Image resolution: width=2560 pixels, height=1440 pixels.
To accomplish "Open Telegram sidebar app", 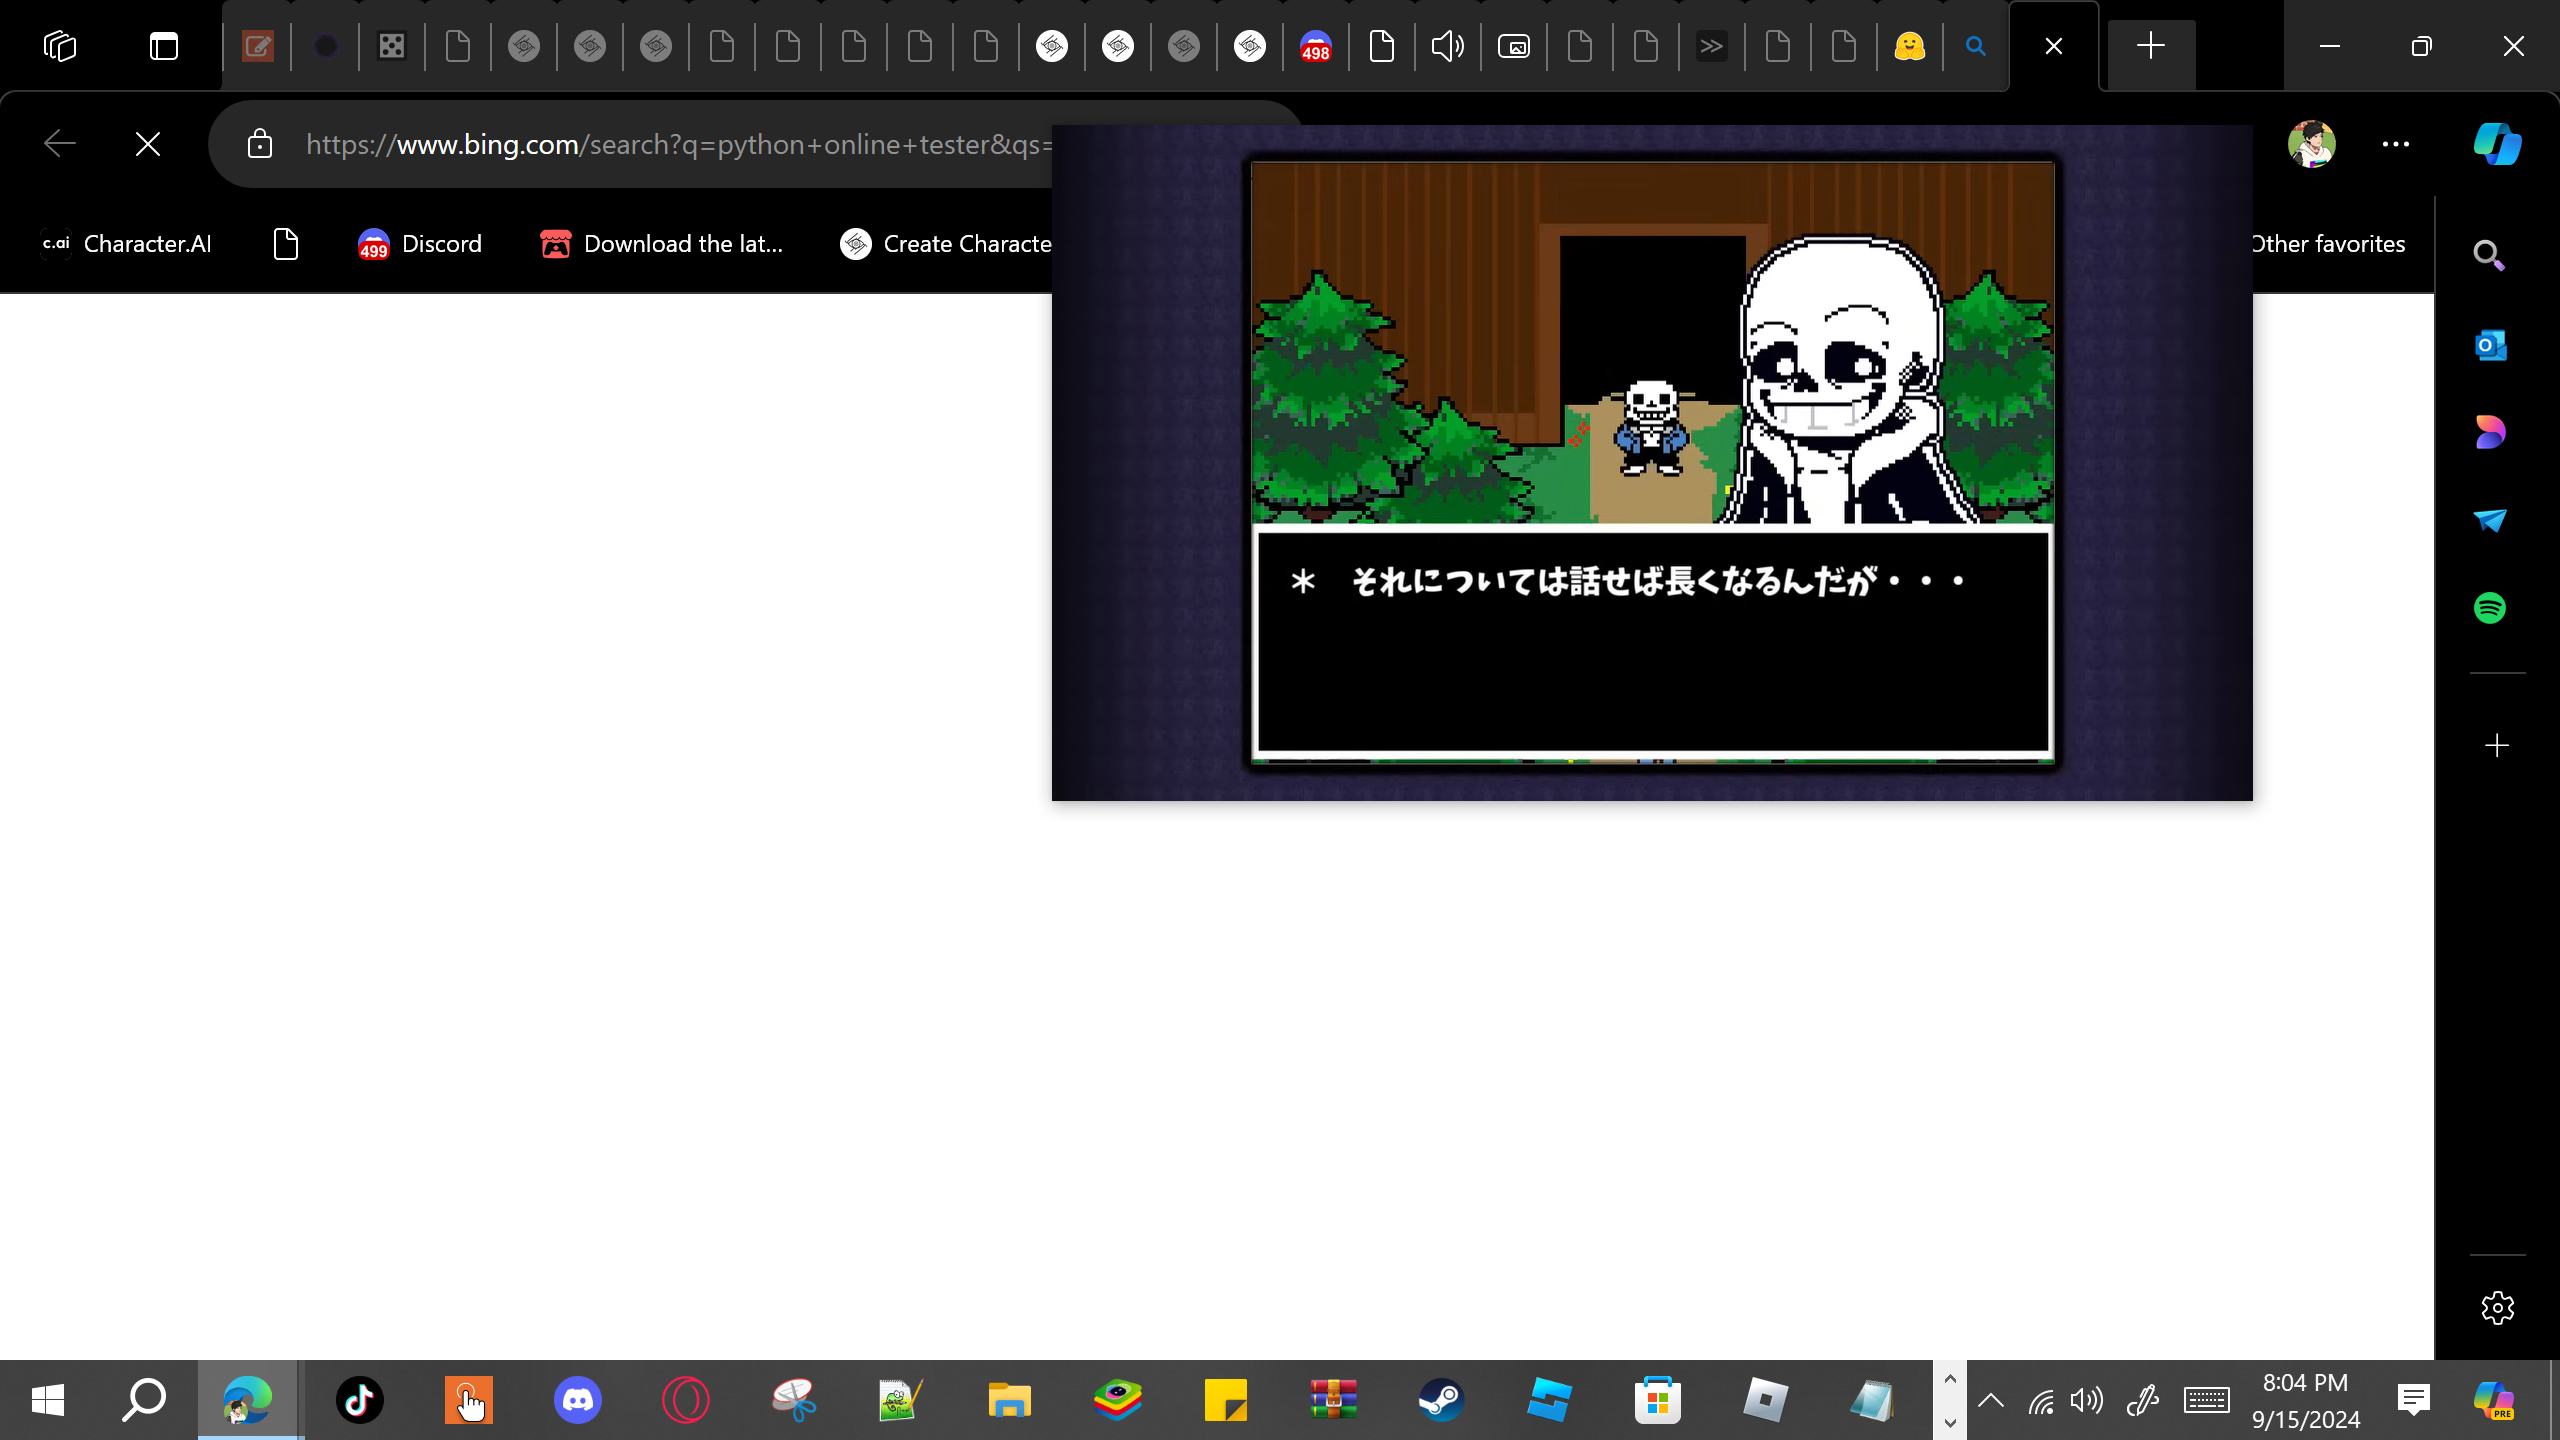I will click(x=2490, y=520).
